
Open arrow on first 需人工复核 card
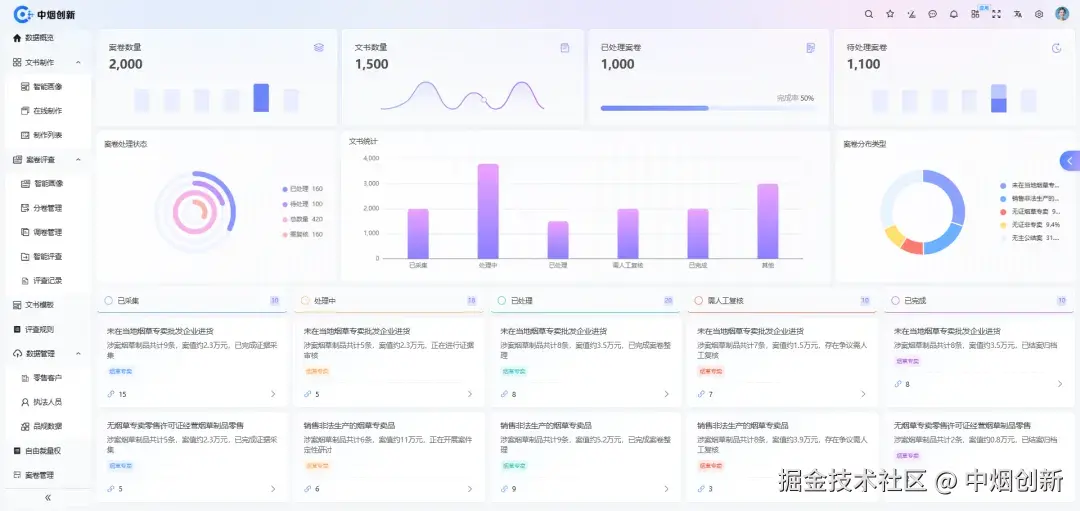click(x=863, y=394)
